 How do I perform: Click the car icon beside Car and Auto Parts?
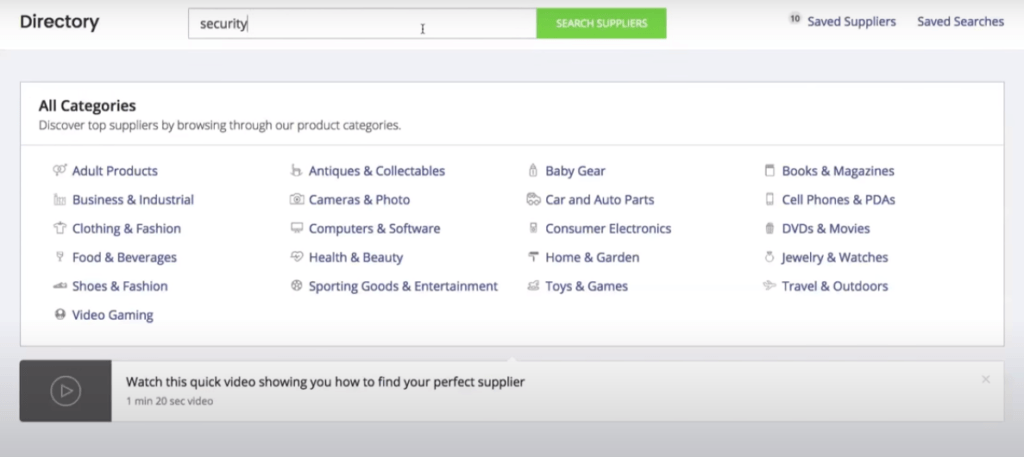click(x=533, y=200)
